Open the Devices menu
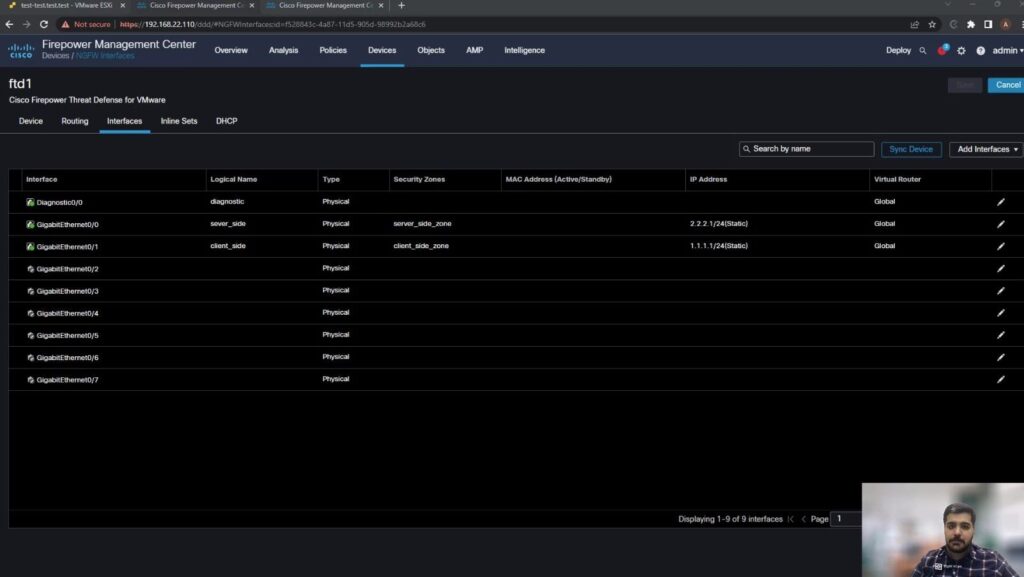The width and height of the screenshot is (1024, 577). [x=382, y=50]
